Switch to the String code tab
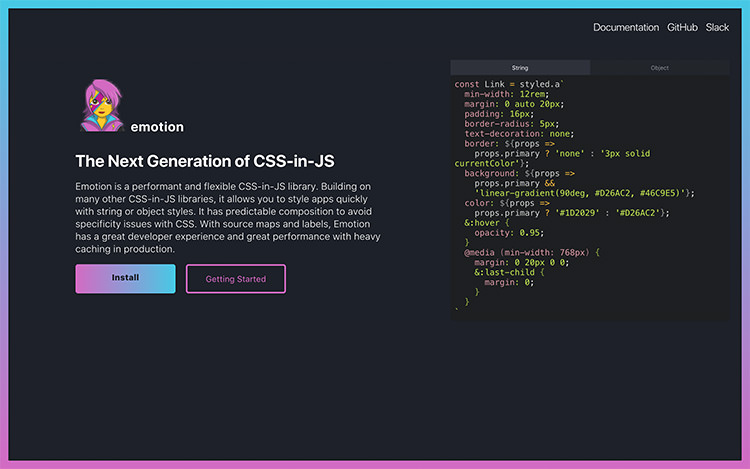The width and height of the screenshot is (750, 469). (520, 67)
